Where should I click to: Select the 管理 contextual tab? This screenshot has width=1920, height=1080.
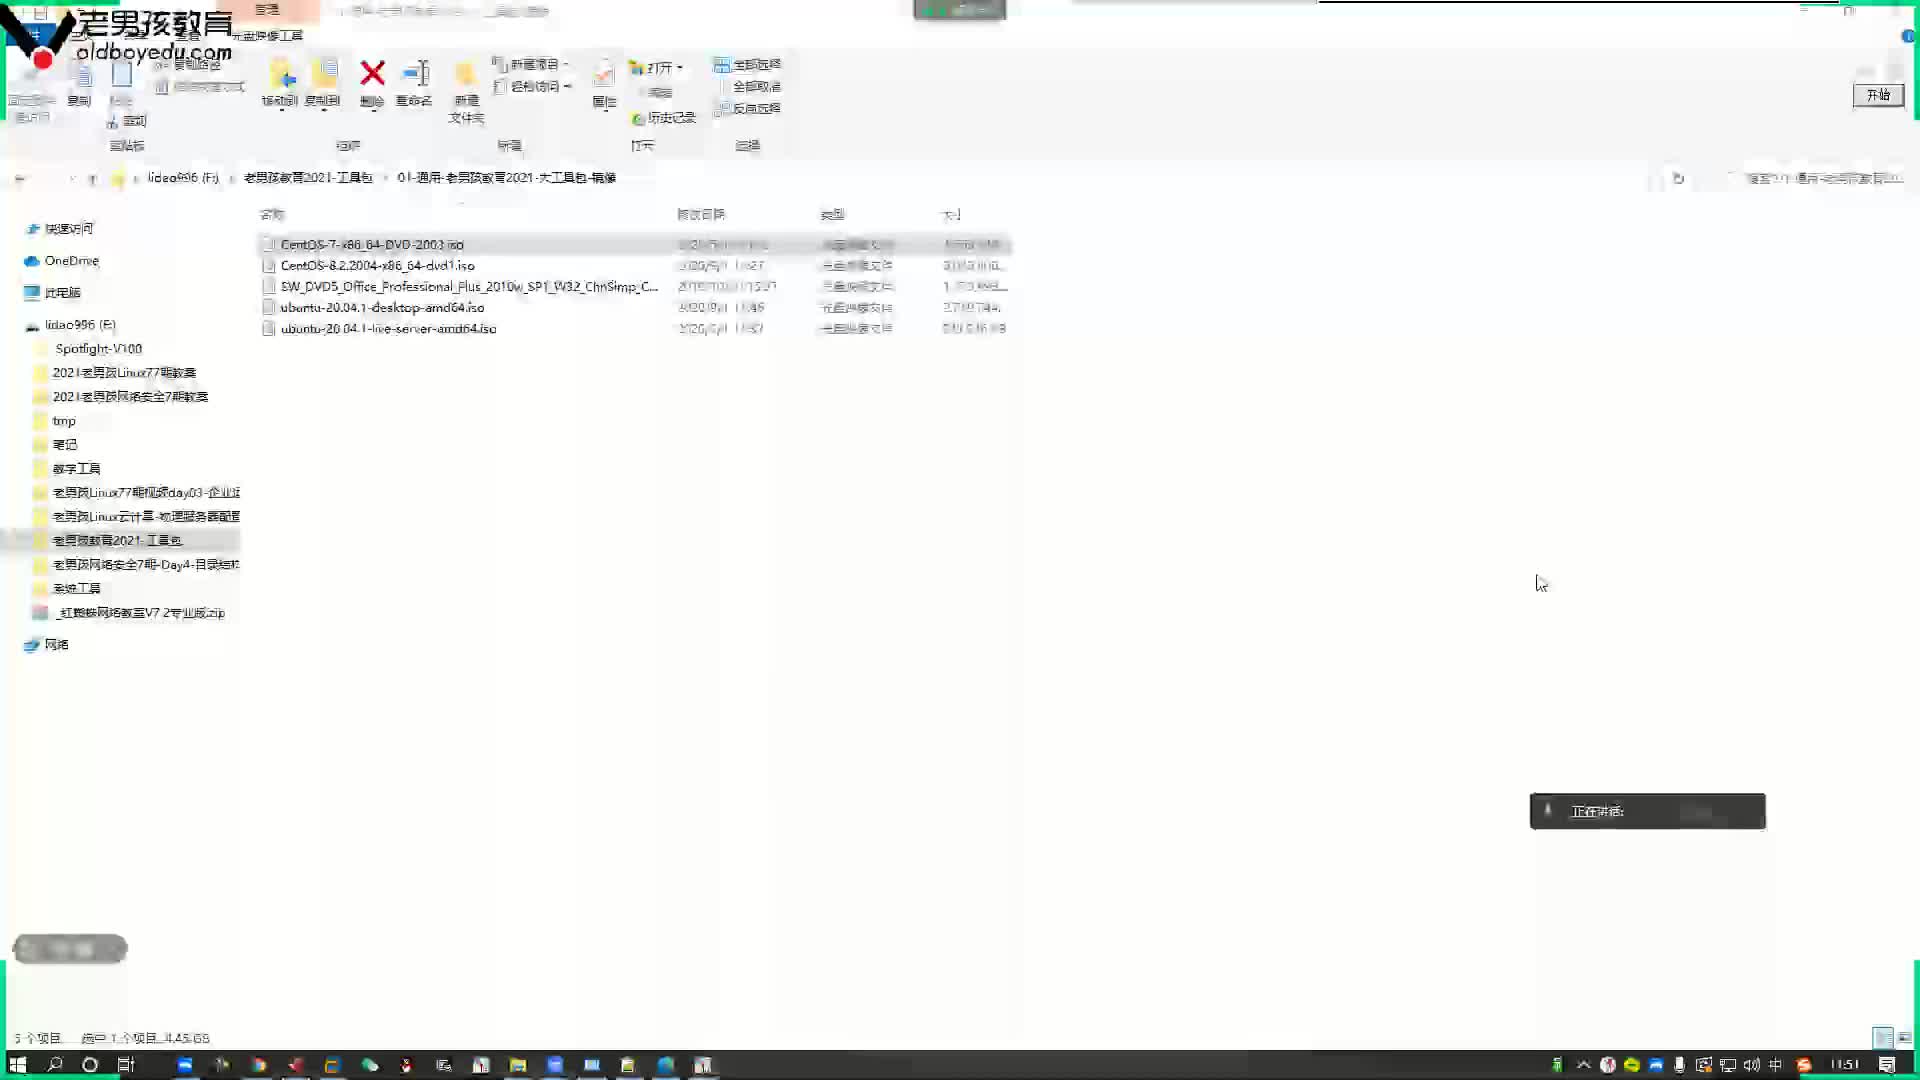click(267, 10)
